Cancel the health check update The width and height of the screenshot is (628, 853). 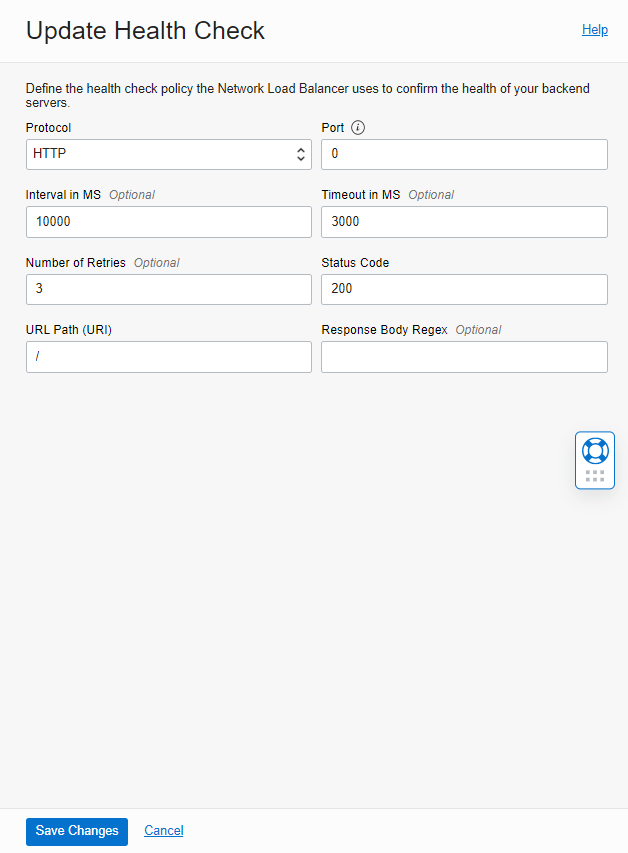[x=164, y=831]
